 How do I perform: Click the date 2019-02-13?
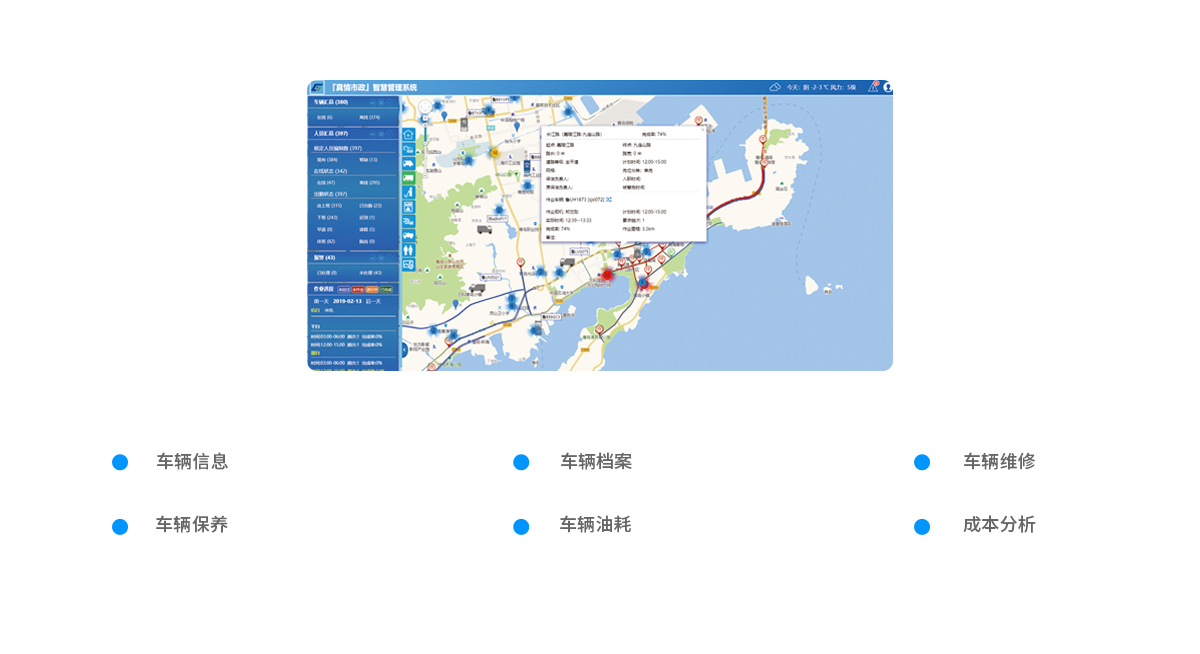347,301
